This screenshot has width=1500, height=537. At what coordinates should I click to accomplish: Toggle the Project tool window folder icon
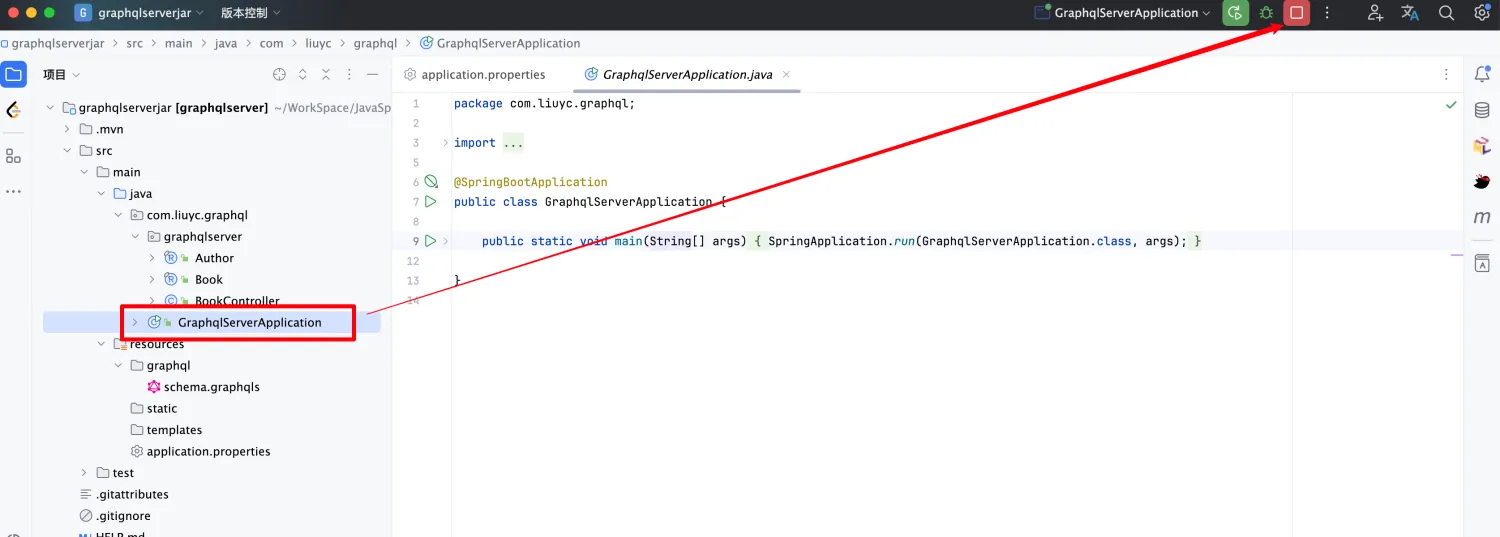point(13,74)
